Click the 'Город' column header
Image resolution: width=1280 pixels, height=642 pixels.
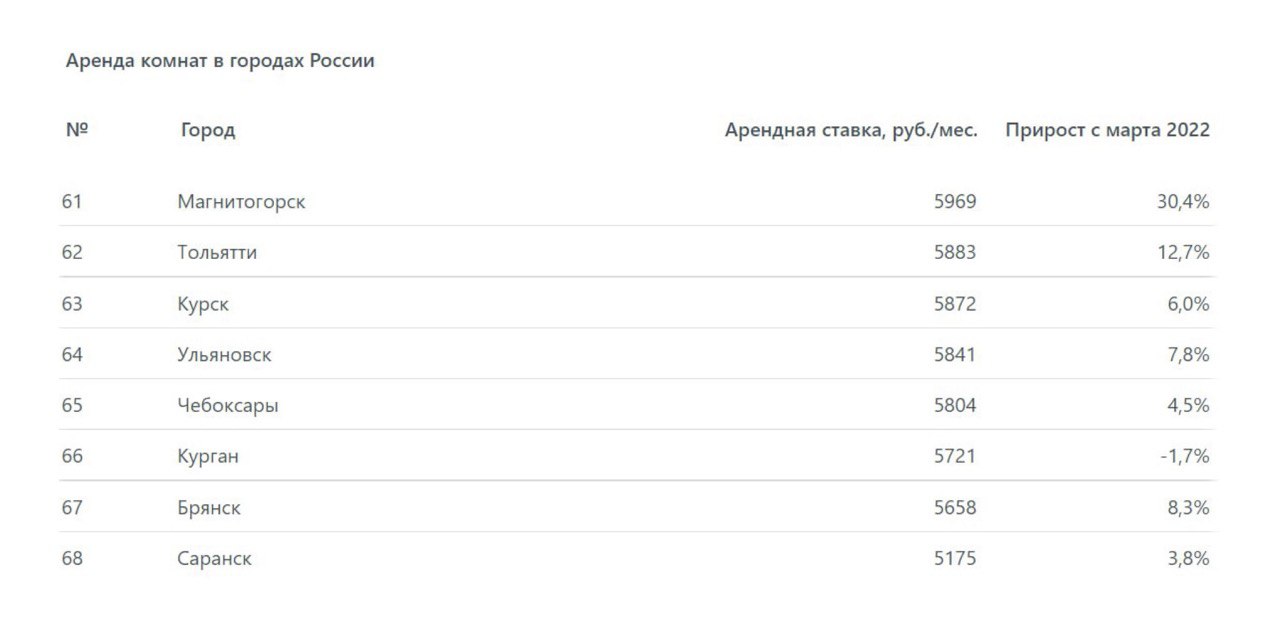tap(208, 130)
